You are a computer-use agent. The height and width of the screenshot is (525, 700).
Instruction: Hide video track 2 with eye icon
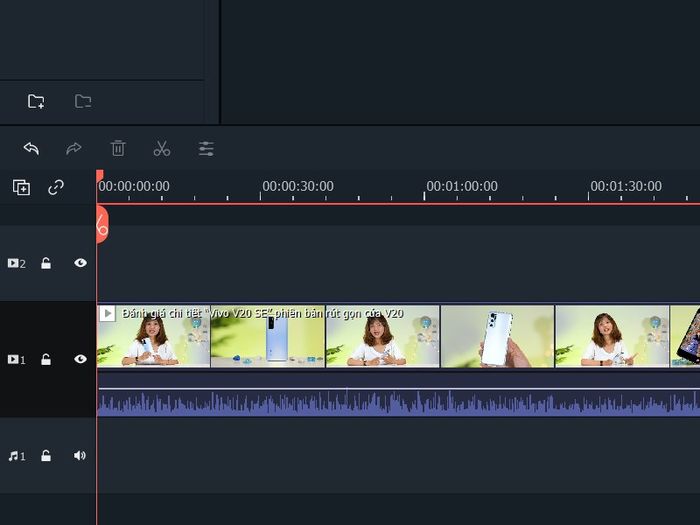(80, 262)
